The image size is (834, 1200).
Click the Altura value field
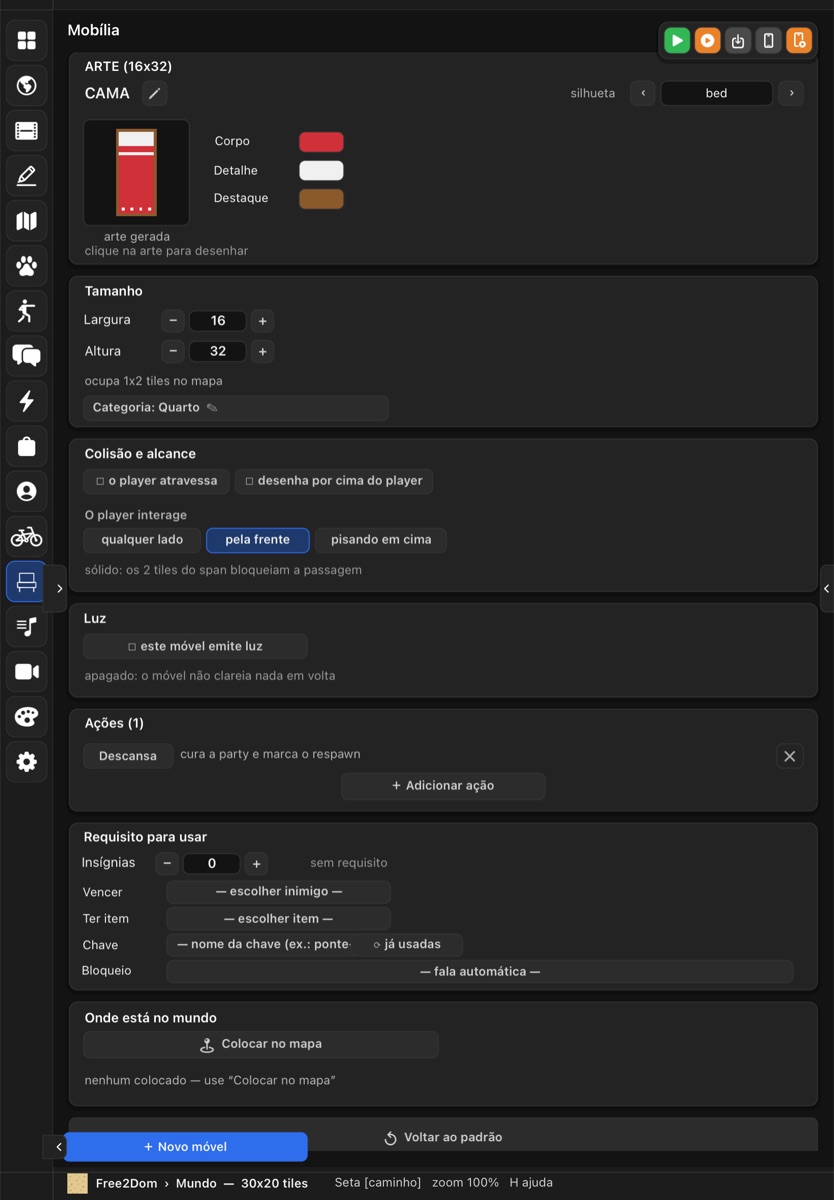point(218,351)
